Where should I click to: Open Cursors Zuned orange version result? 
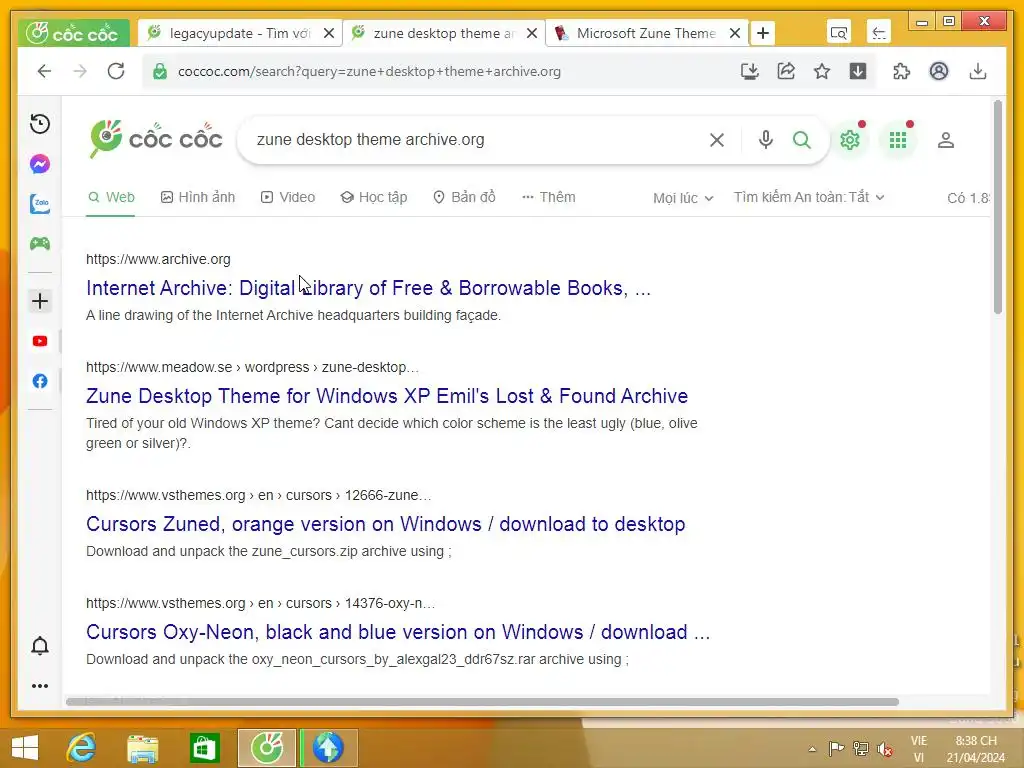(x=386, y=524)
